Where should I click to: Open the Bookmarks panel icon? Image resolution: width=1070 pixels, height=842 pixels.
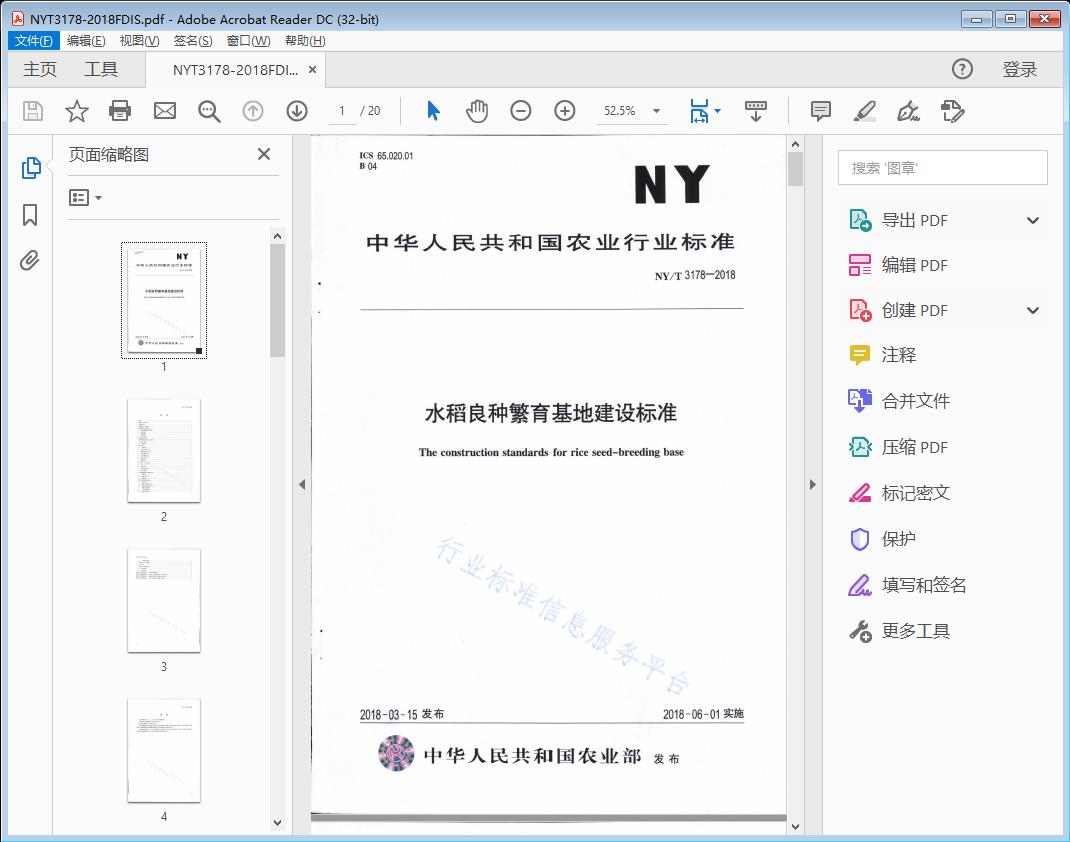tap(30, 215)
